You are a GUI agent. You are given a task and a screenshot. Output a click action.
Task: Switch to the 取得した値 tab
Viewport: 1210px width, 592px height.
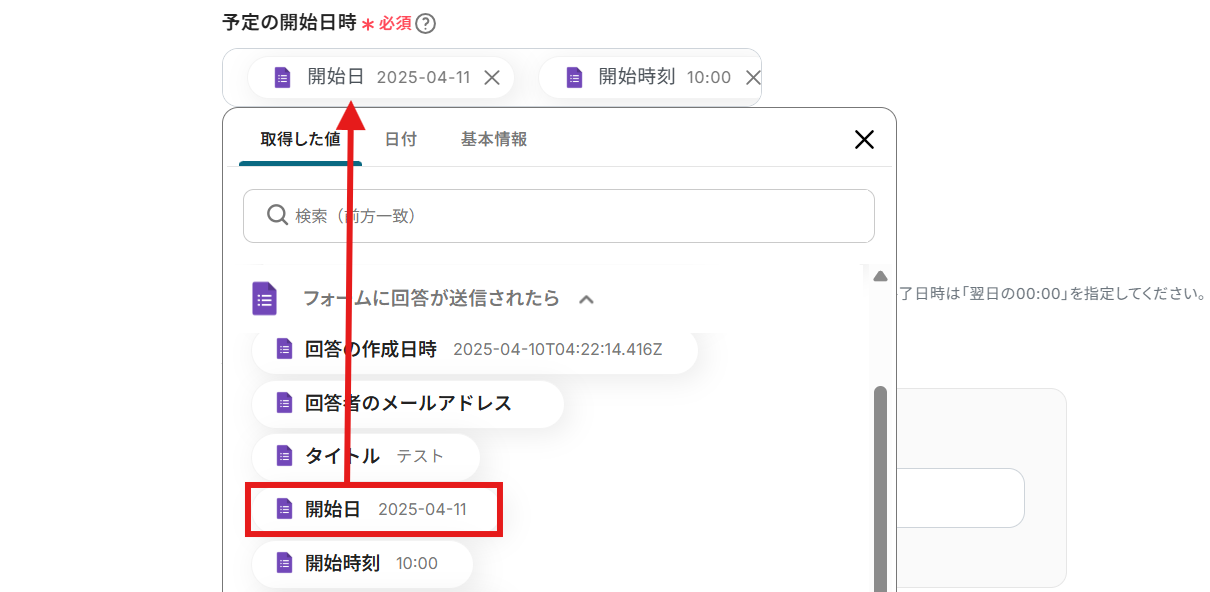click(300, 140)
